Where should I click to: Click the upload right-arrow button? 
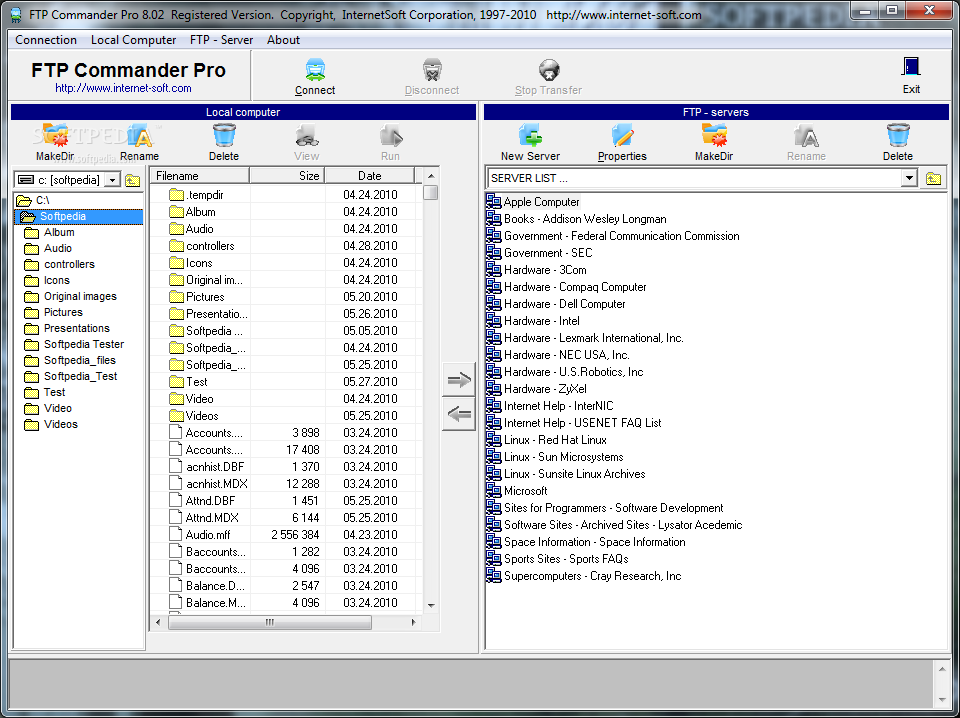coord(459,380)
